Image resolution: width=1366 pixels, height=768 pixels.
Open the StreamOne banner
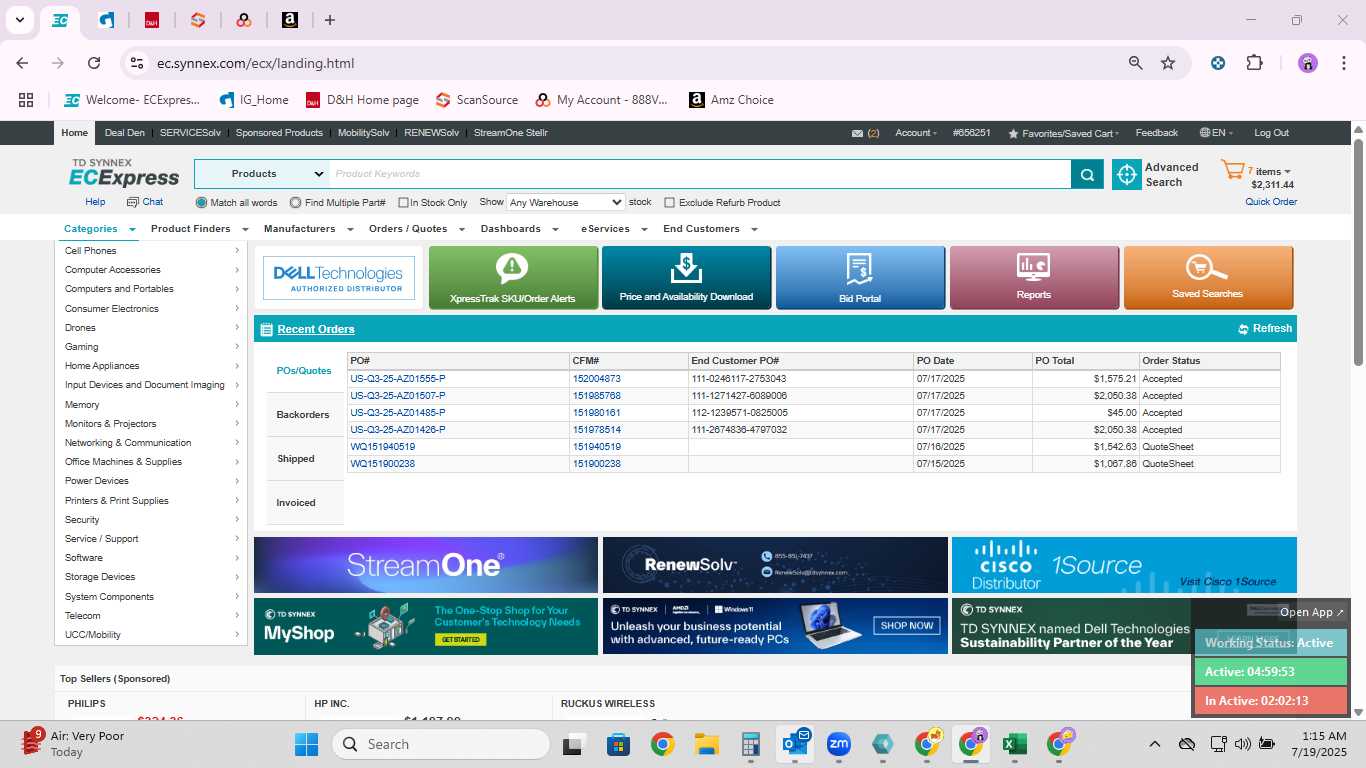(426, 565)
